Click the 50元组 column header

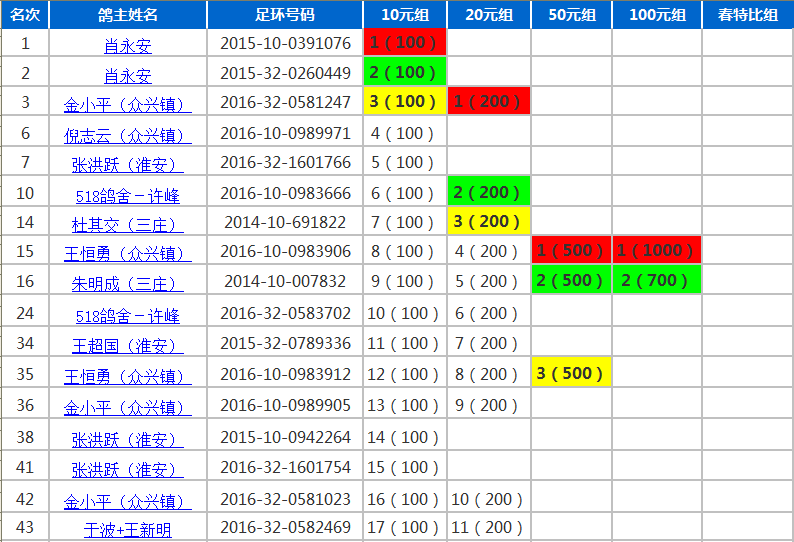tap(571, 15)
